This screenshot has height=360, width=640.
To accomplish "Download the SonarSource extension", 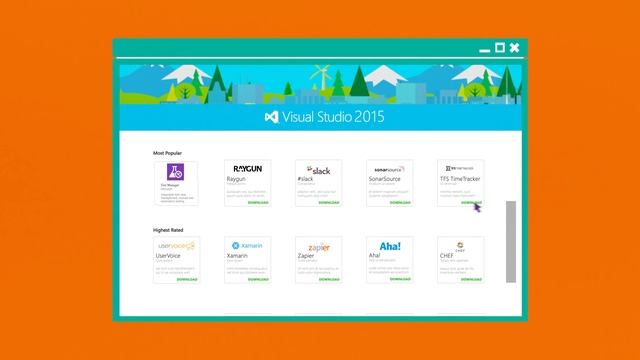I will point(400,202).
